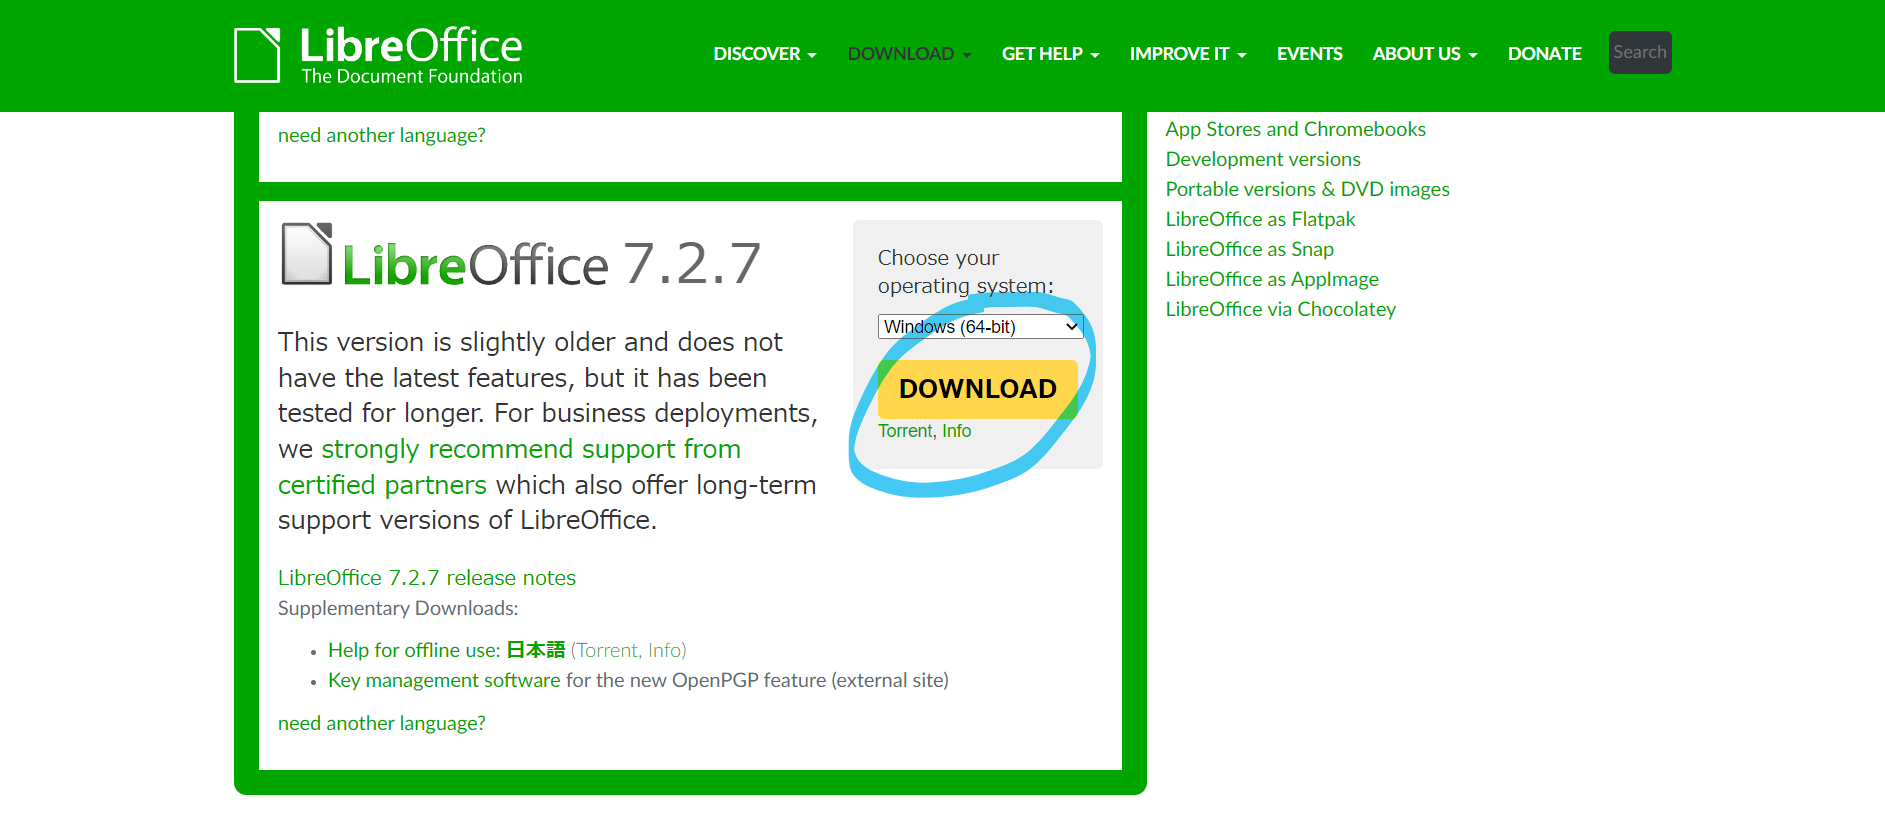Open the IMPROVE IT menu

click(x=1188, y=54)
